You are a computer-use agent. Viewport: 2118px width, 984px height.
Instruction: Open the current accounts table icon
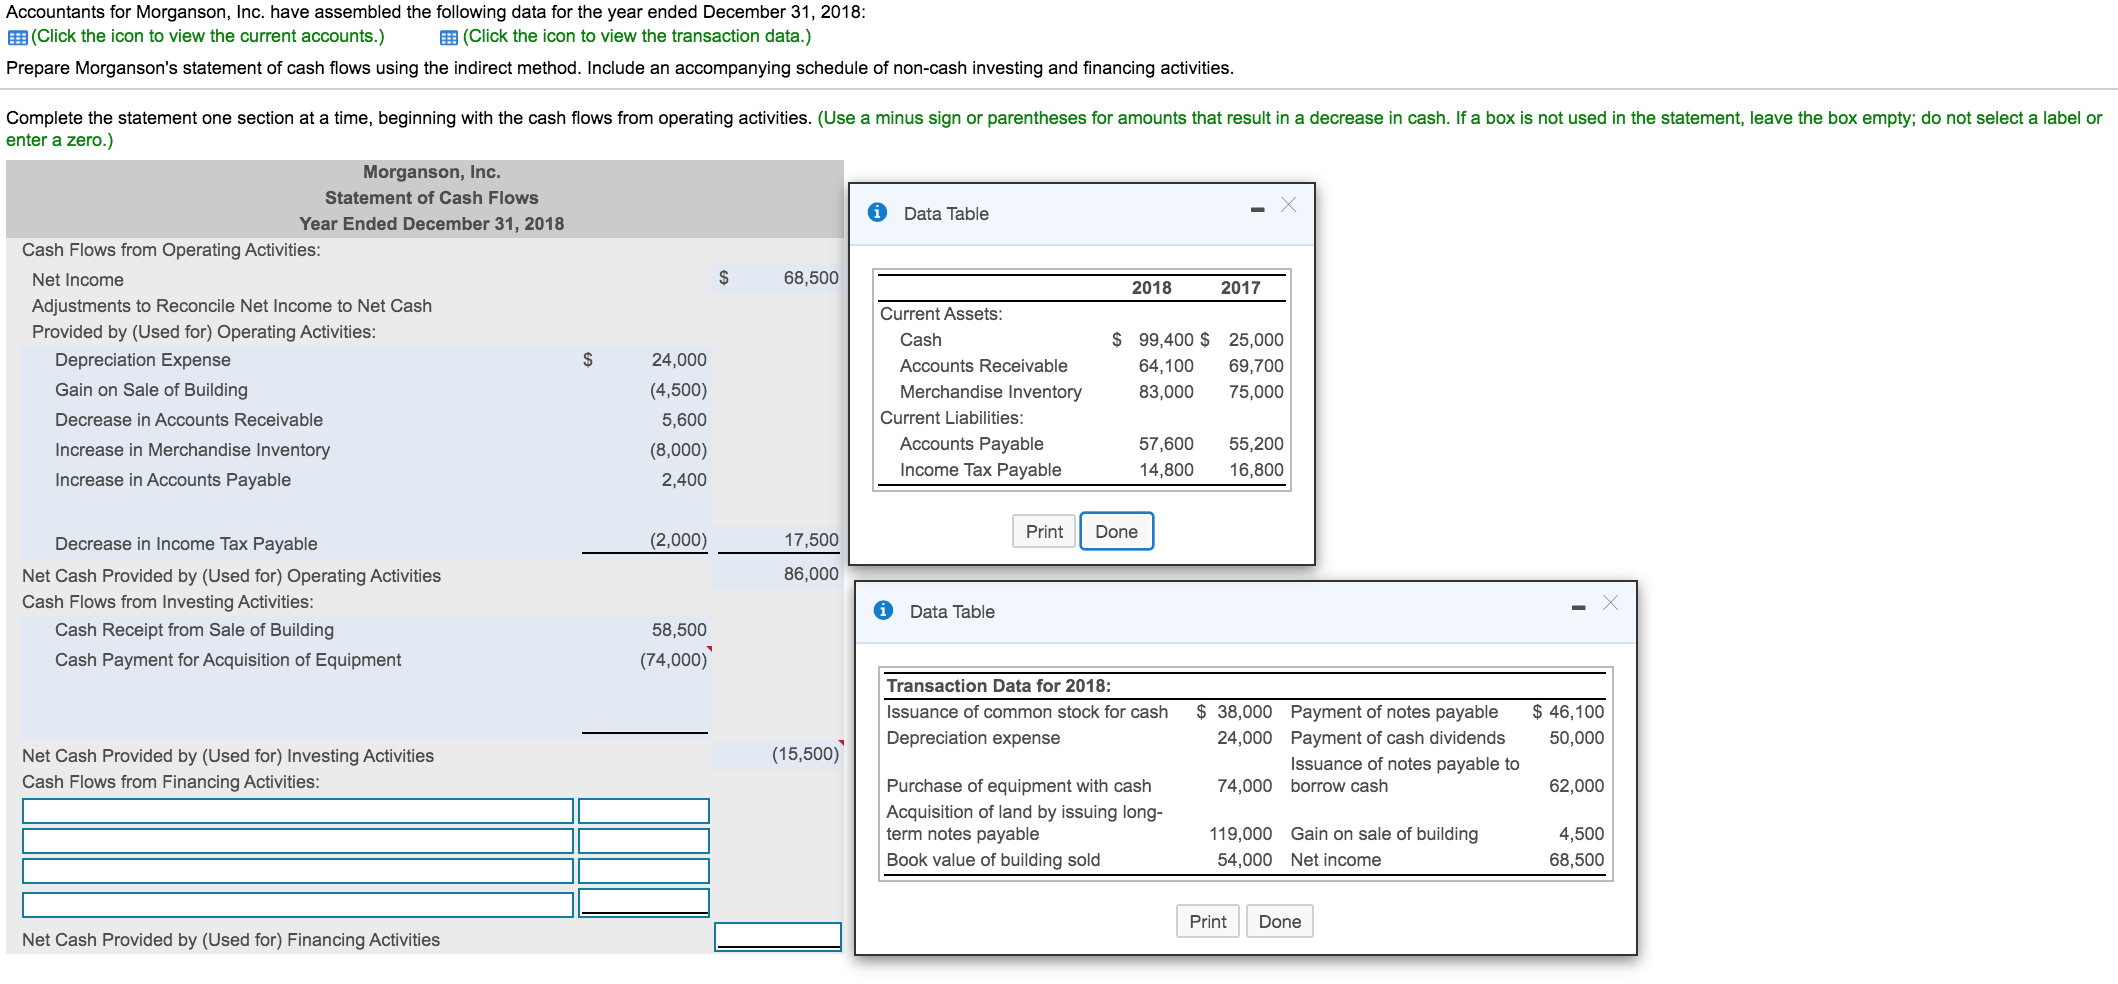pyautogui.click(x=17, y=37)
